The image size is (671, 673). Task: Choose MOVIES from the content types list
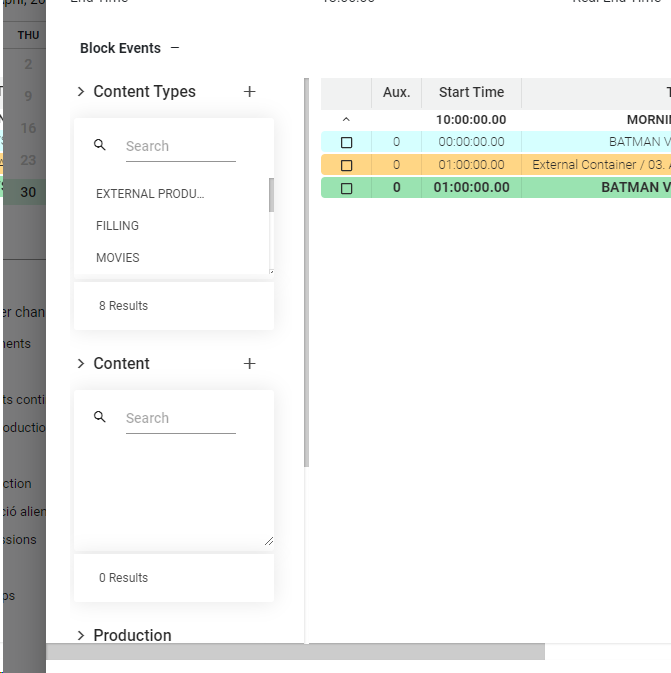click(118, 258)
